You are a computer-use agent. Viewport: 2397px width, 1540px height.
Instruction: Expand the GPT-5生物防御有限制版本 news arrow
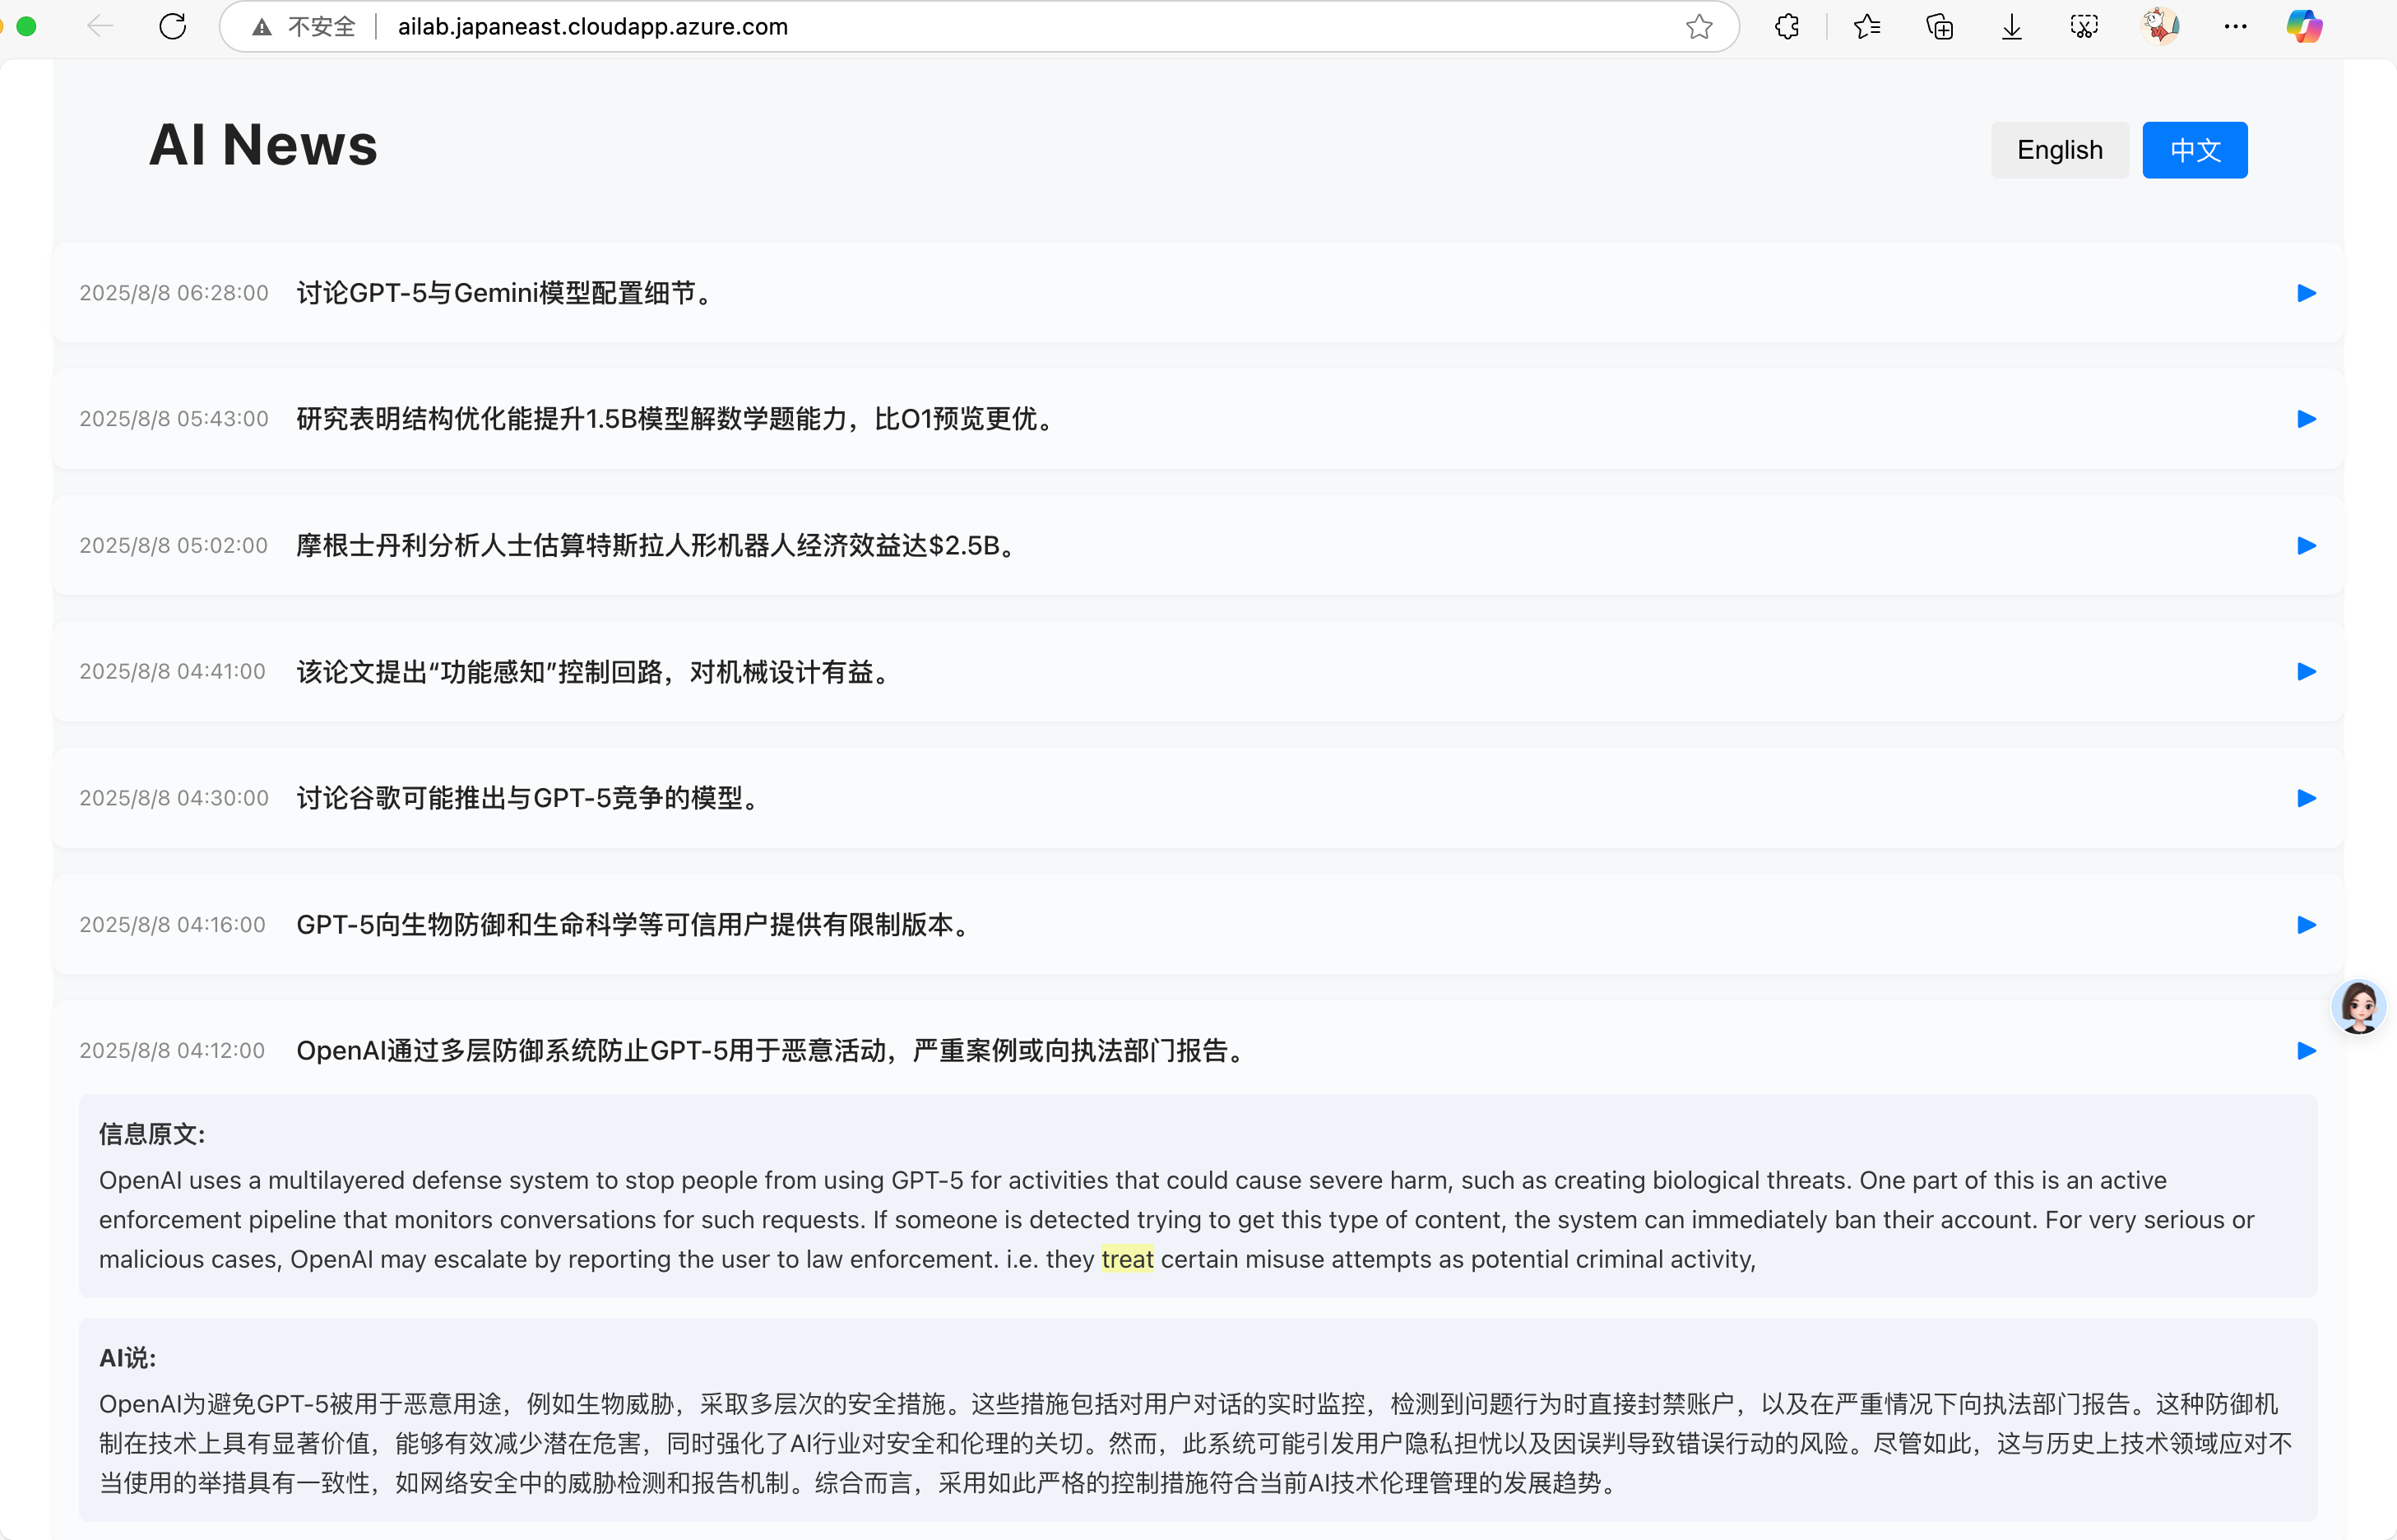(x=2306, y=925)
